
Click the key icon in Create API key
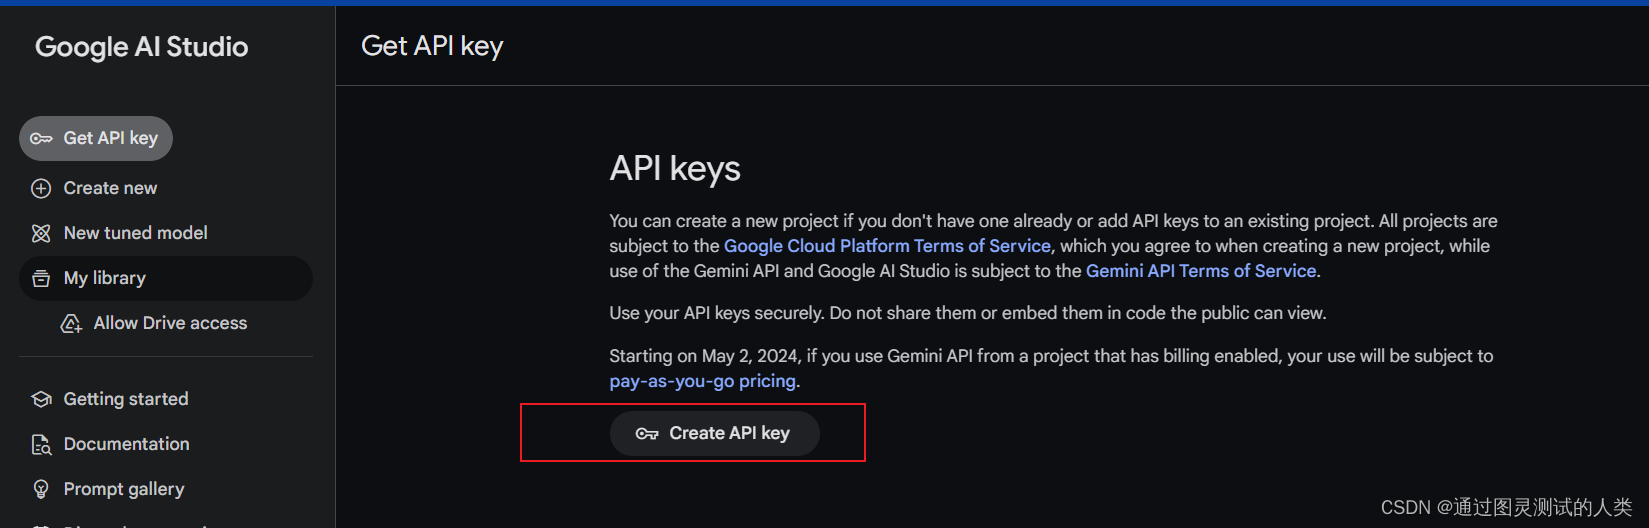[647, 434]
